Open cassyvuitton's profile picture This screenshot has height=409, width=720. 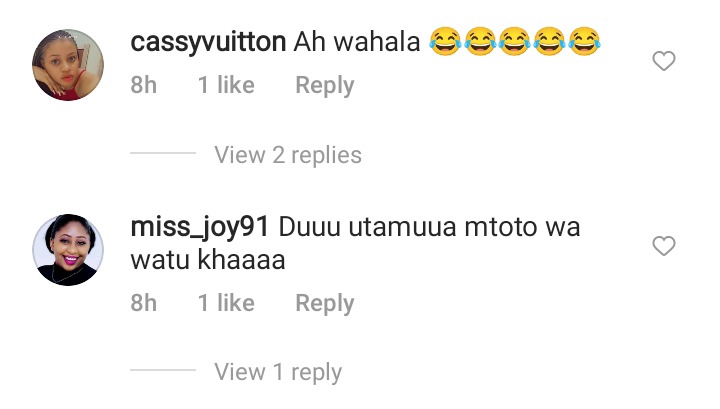pyautogui.click(x=68, y=65)
